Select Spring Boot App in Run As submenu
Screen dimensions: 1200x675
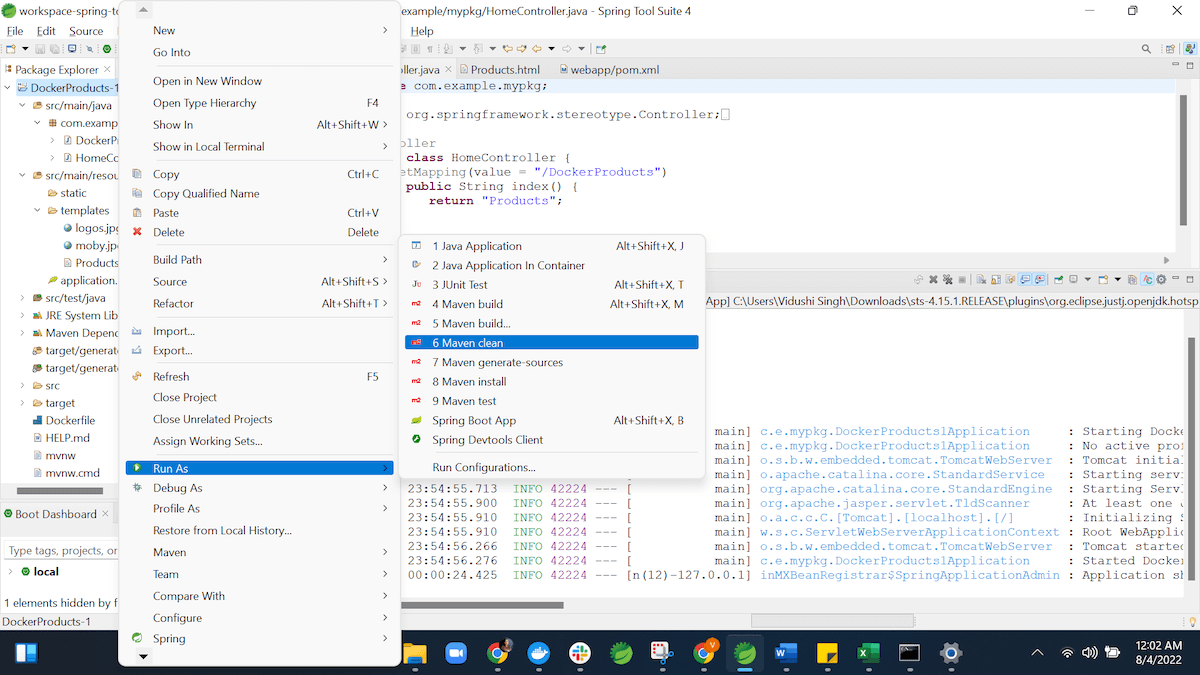pyautogui.click(x=473, y=421)
